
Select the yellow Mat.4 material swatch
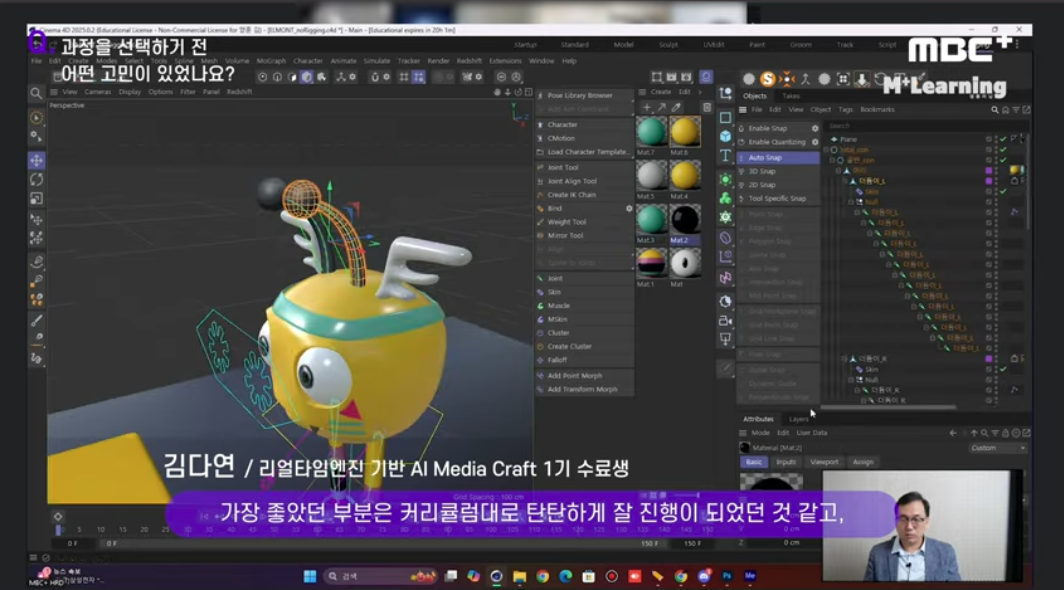684,177
